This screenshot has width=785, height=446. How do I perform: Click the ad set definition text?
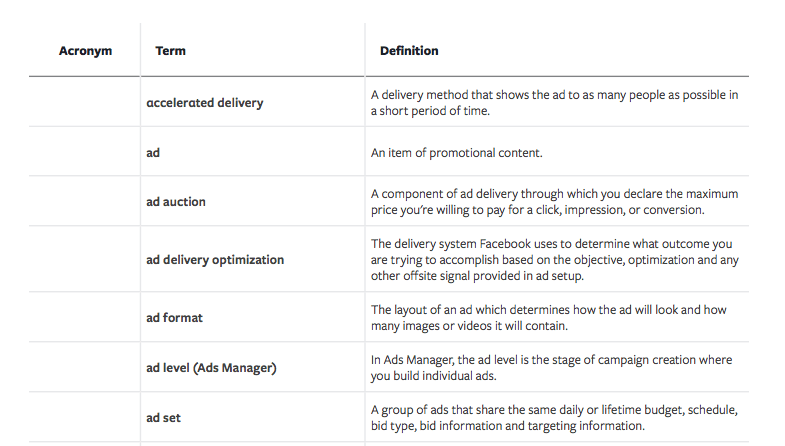(x=553, y=418)
